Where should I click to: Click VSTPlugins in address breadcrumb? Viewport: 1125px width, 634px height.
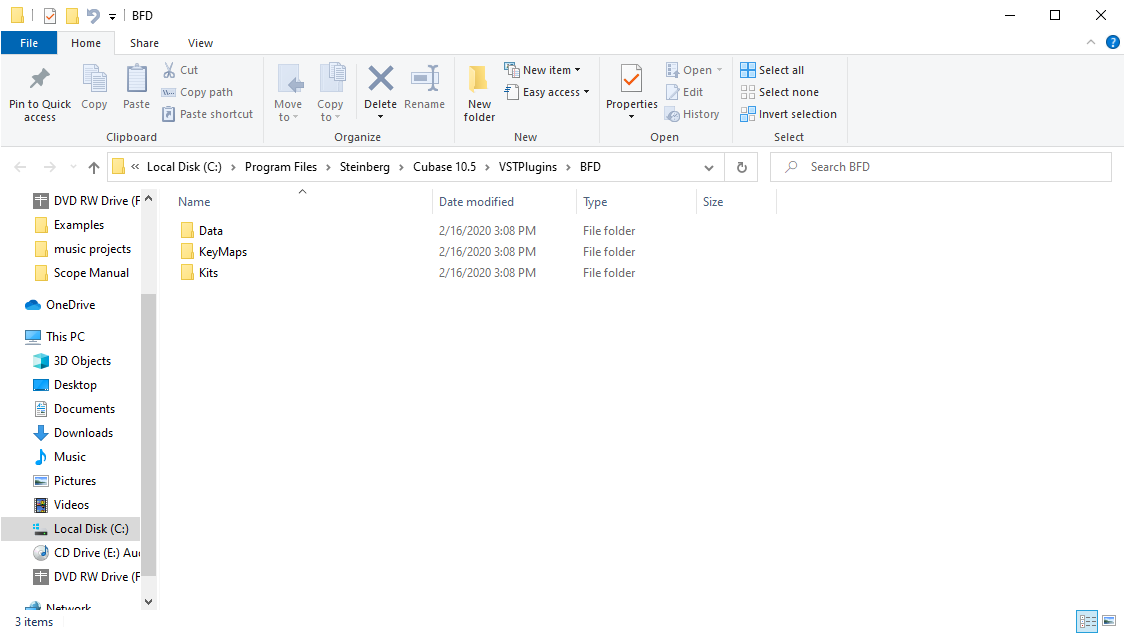click(x=527, y=167)
